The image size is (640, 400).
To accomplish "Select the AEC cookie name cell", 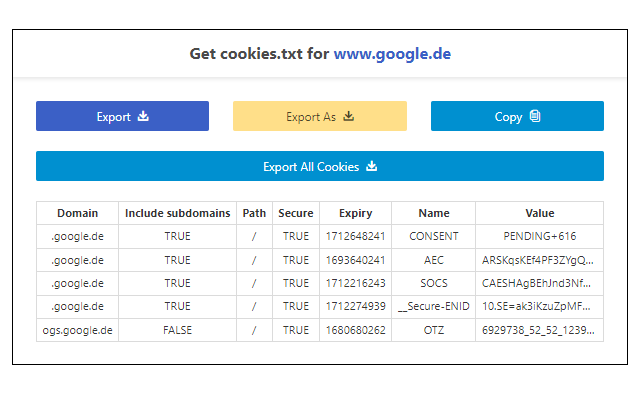I will point(434,260).
